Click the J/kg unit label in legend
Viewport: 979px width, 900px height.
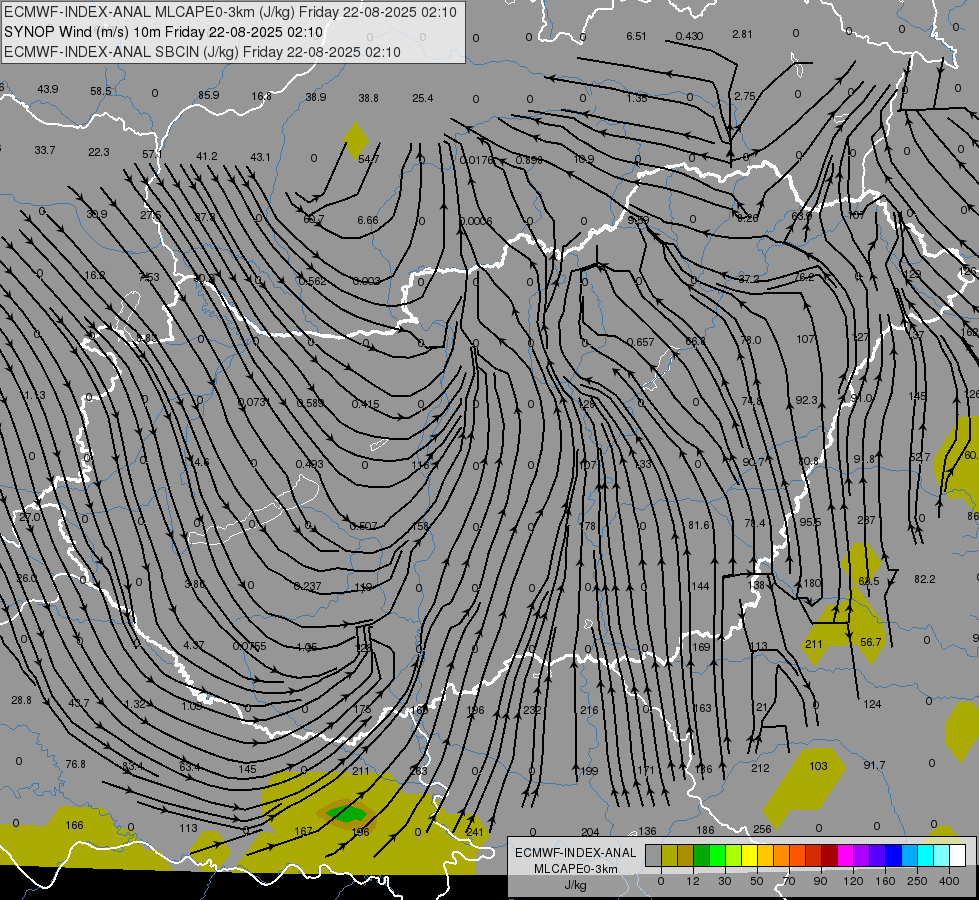[576, 885]
